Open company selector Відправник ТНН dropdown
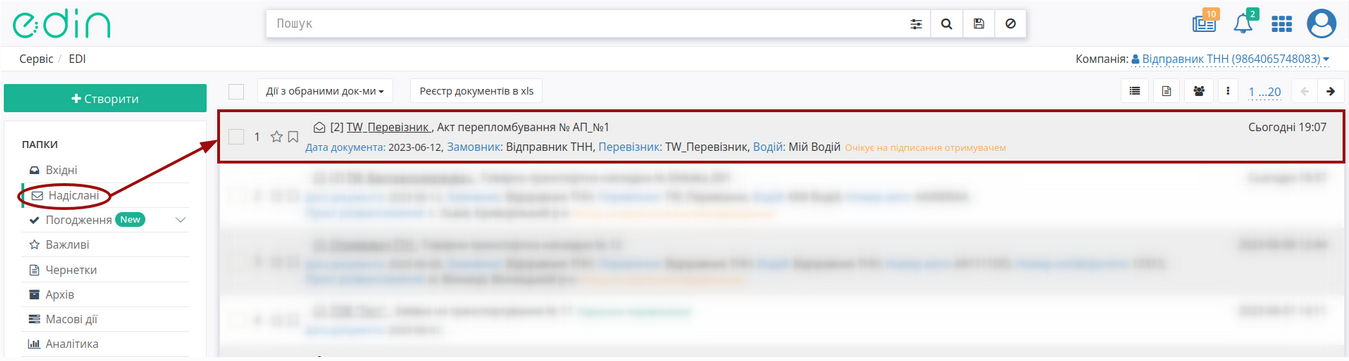 click(1230, 60)
